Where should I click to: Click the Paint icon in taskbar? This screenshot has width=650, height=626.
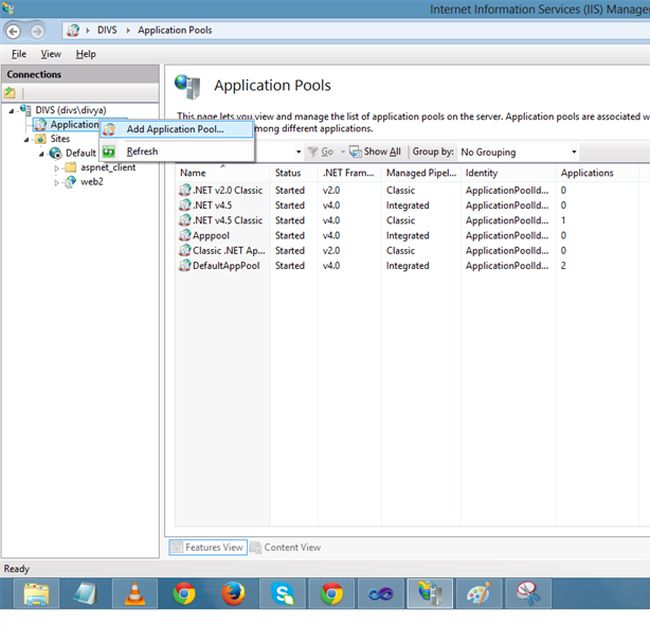click(479, 594)
